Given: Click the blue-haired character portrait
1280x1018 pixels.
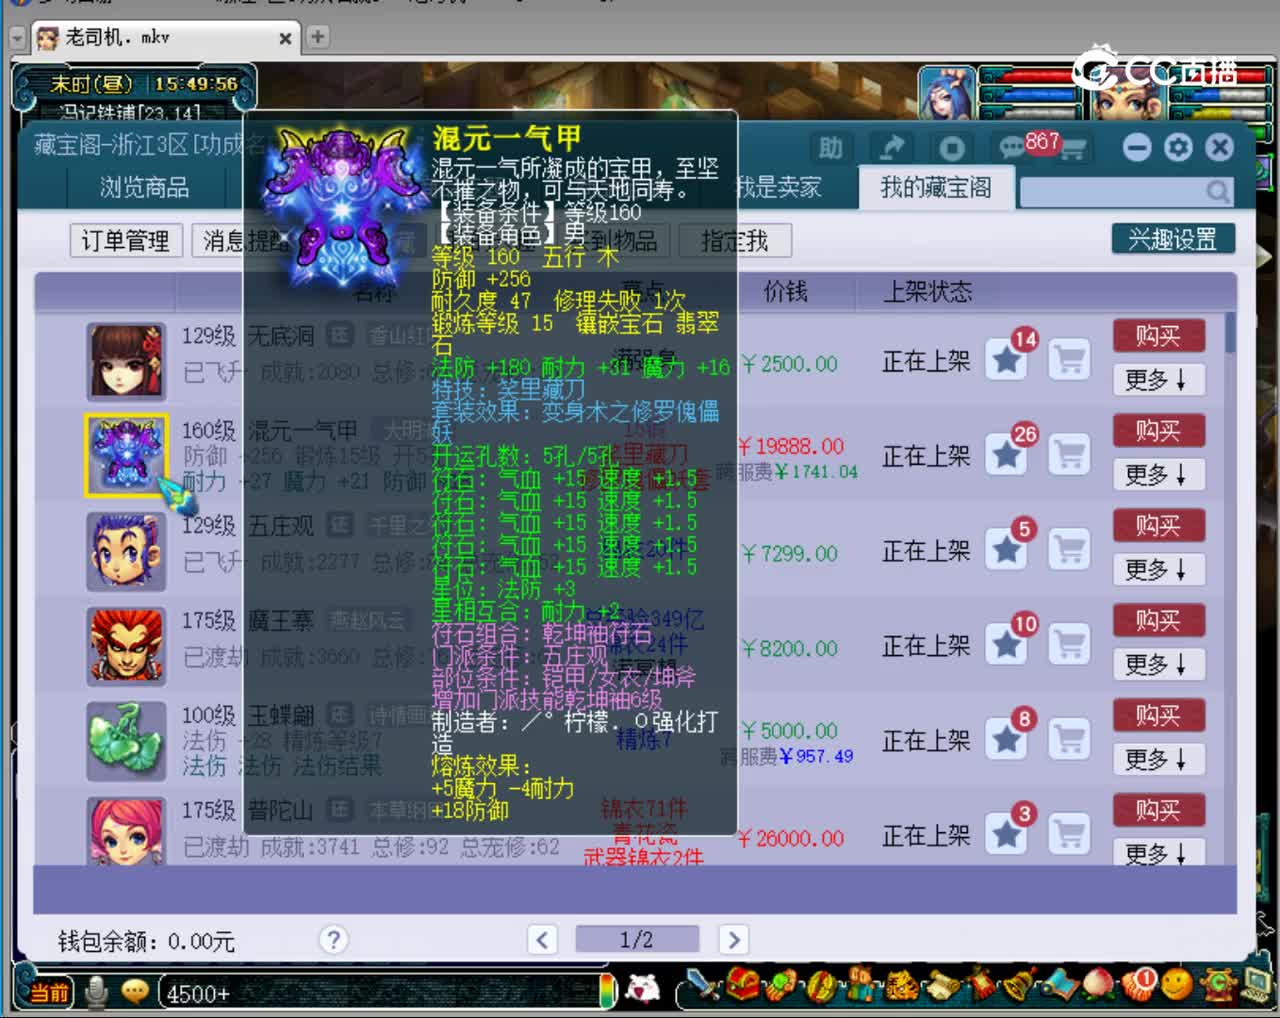Looking at the screenshot, I should coord(946,94).
